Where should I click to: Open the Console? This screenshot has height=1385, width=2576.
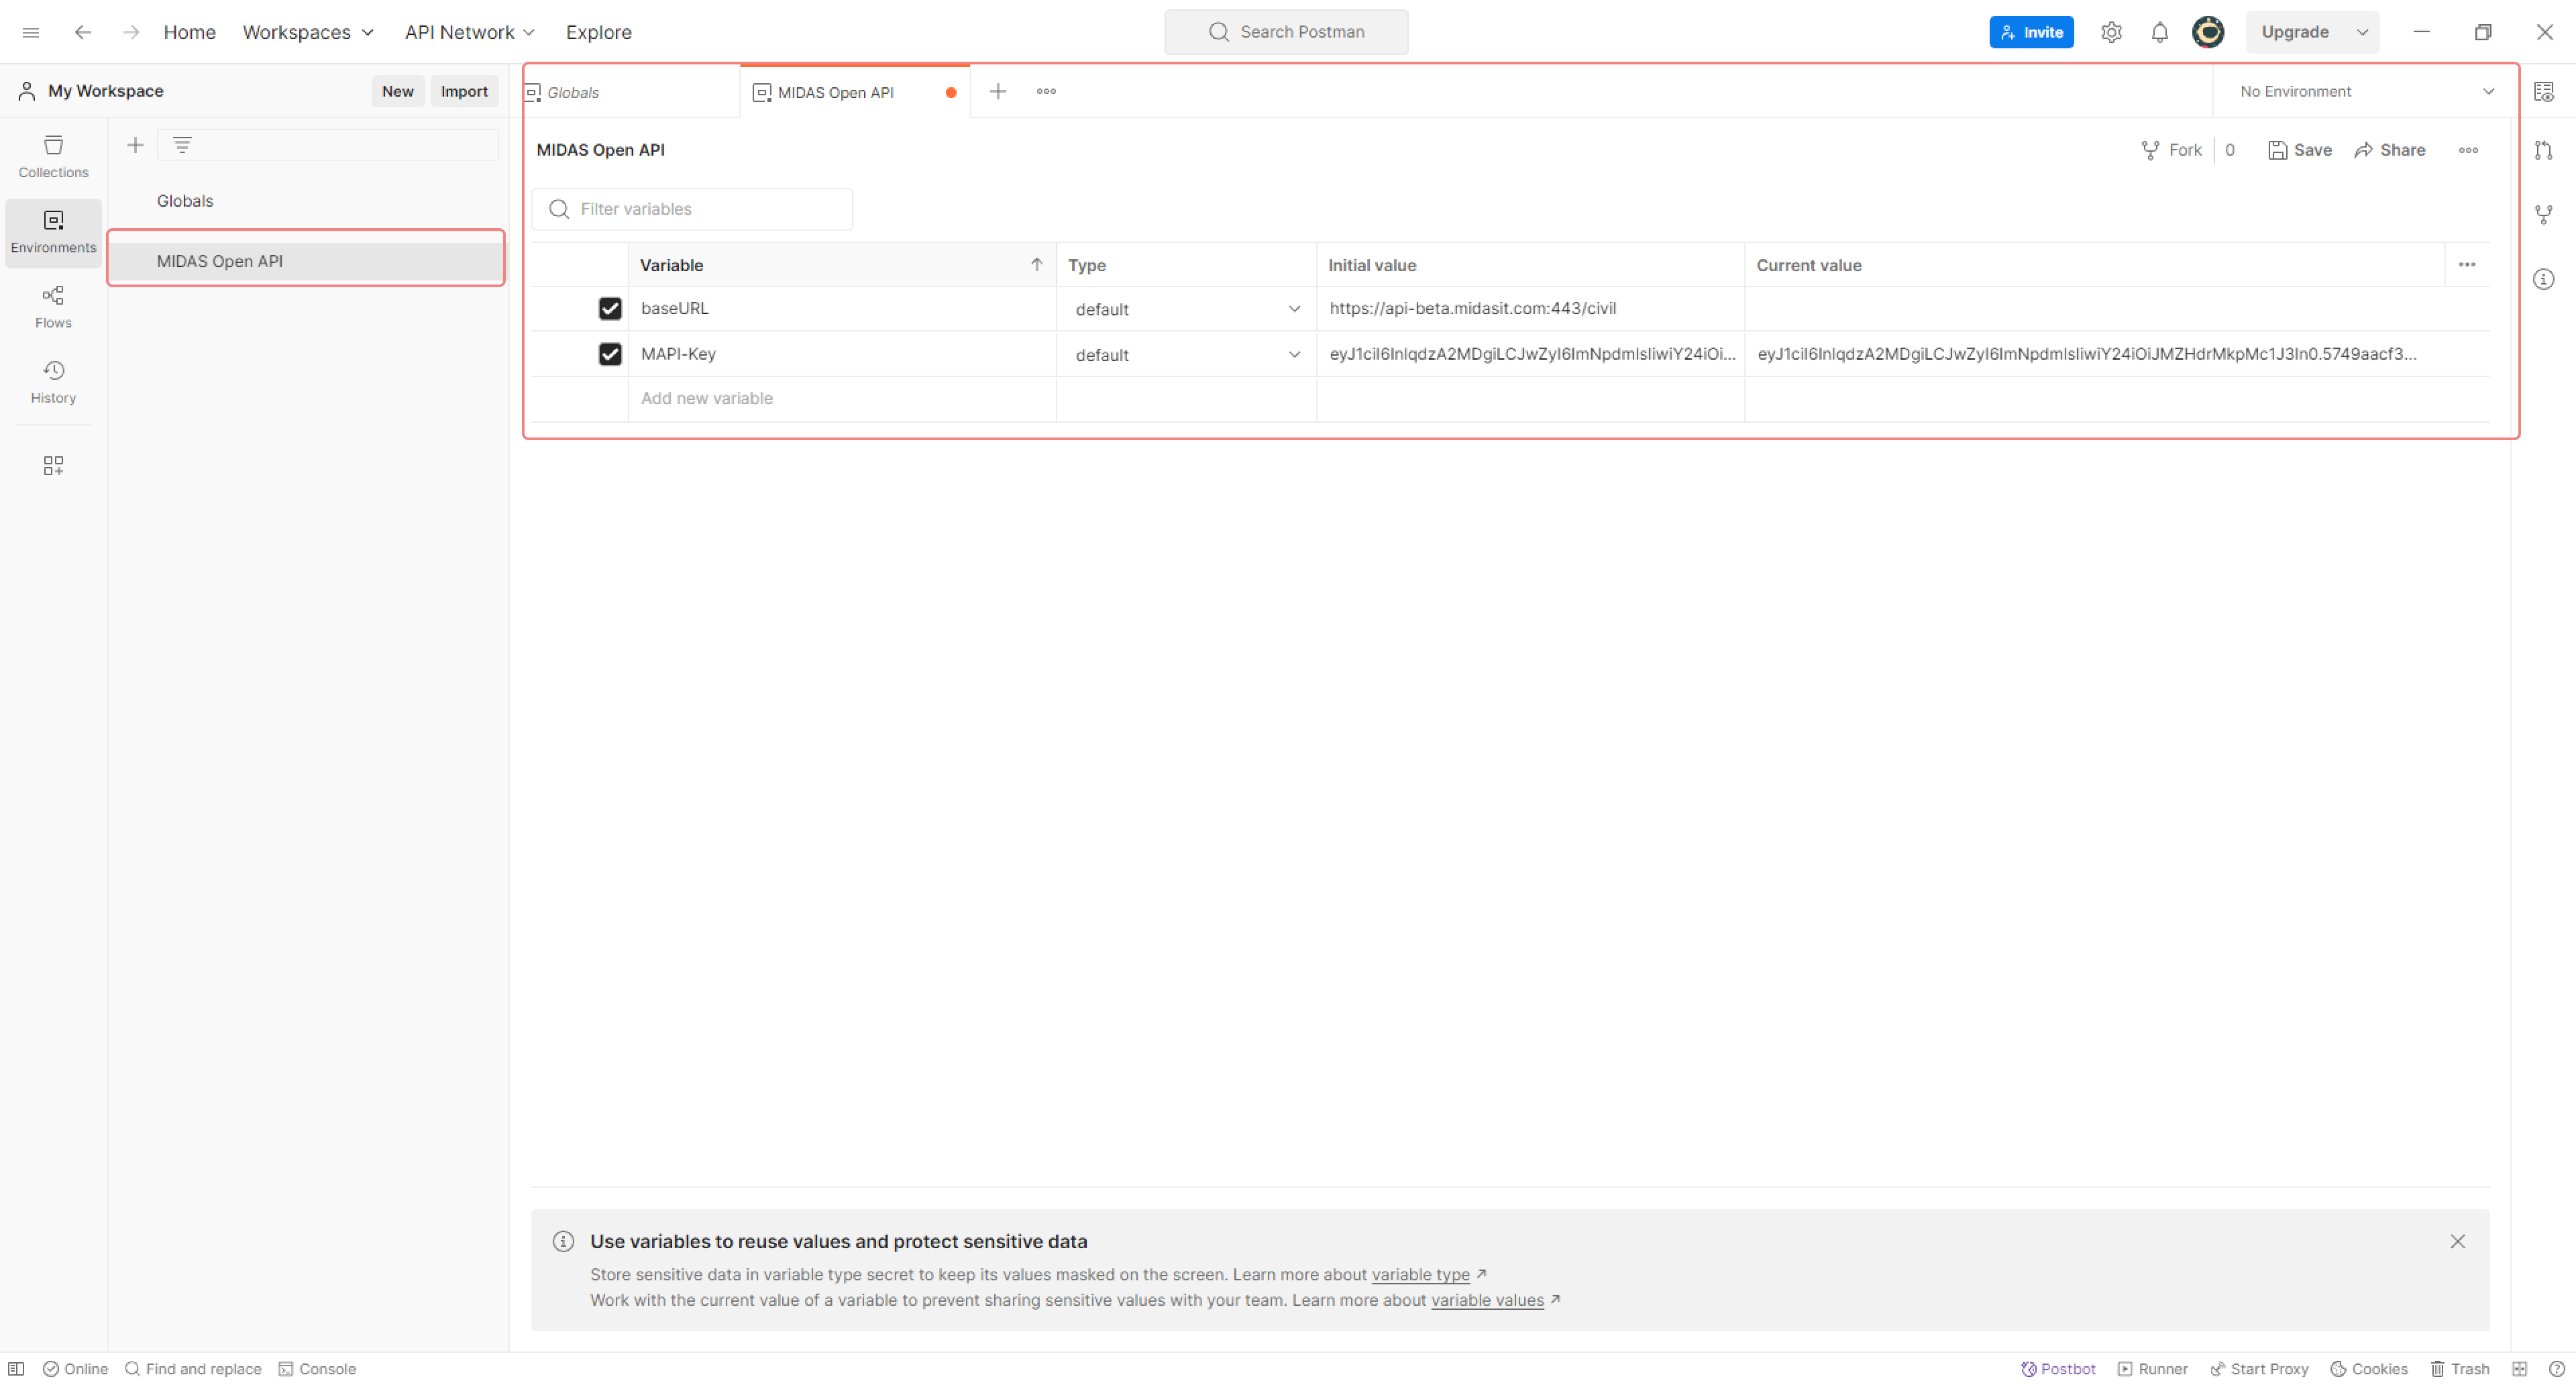pyautogui.click(x=317, y=1368)
